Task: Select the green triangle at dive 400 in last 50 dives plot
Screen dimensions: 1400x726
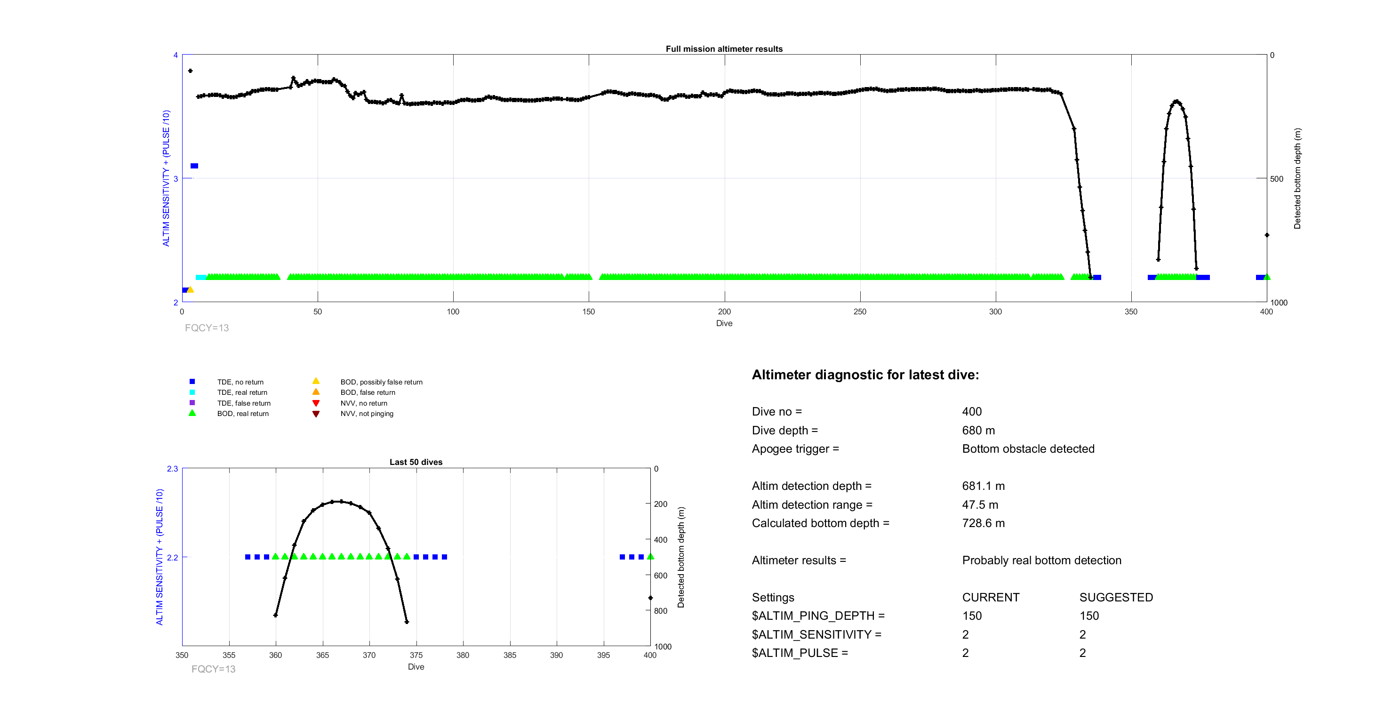Action: (x=651, y=557)
